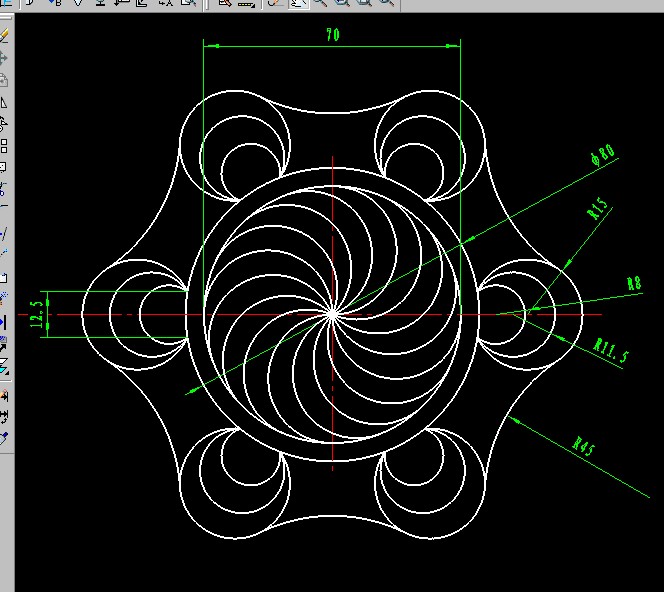Select the R8 radius dimension label
This screenshot has height=592, width=664.
[634, 283]
